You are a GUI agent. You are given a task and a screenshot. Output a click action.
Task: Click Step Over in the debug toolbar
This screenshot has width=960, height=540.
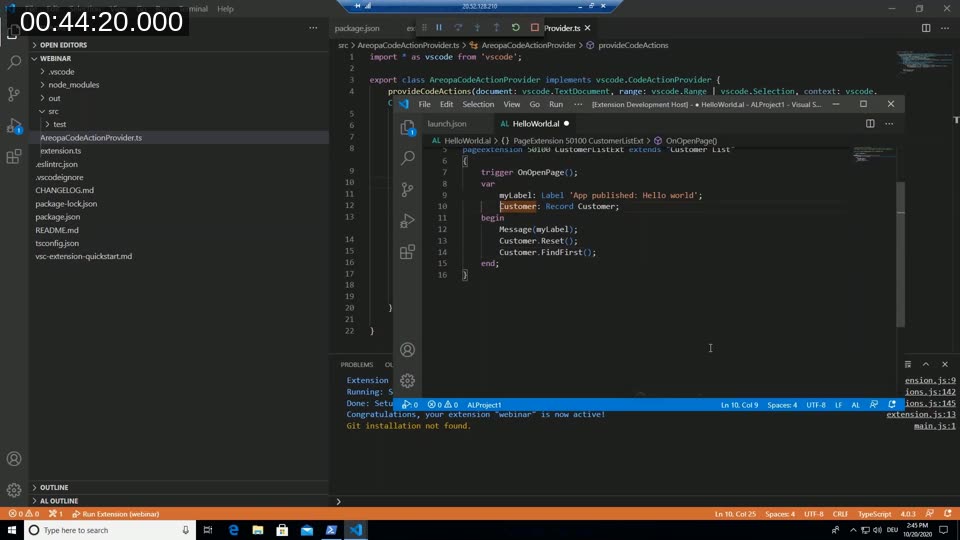pos(458,28)
